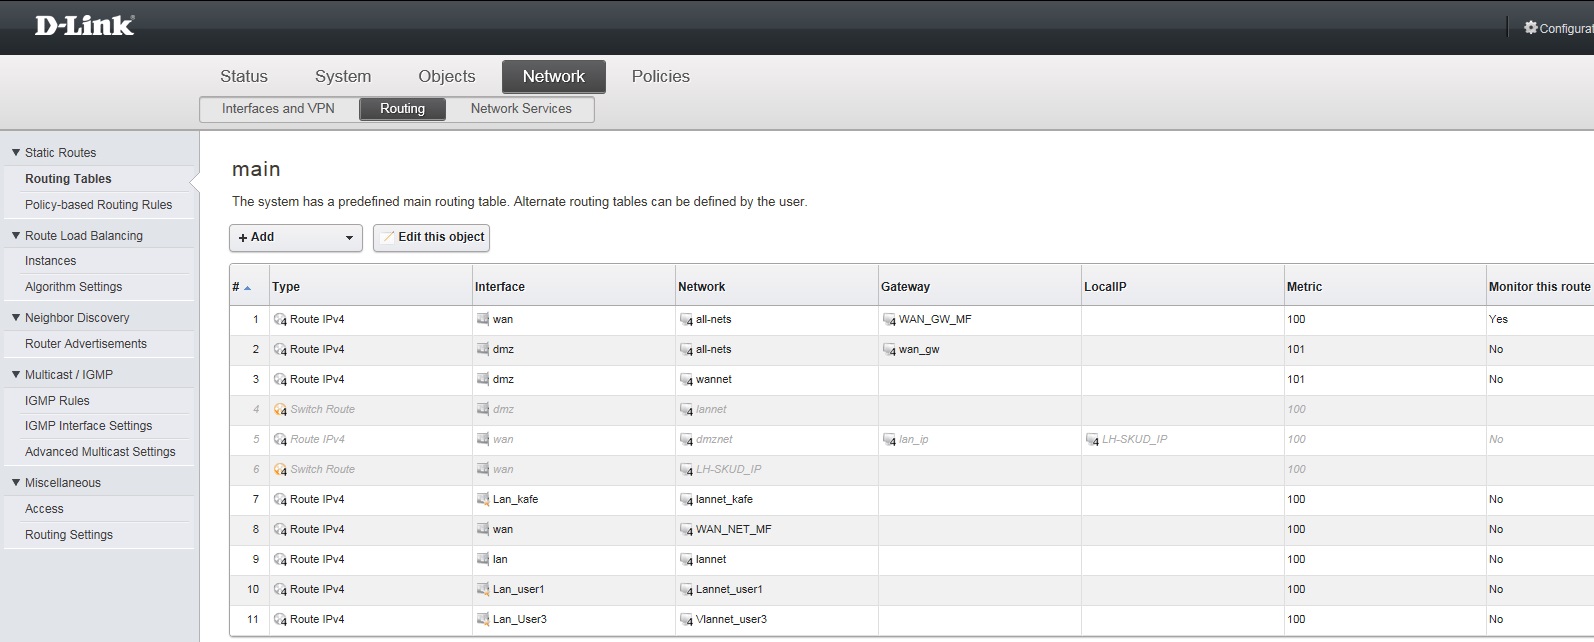This screenshot has width=1594, height=642.
Task: Collapse the Static Routes section
Action: pos(16,153)
